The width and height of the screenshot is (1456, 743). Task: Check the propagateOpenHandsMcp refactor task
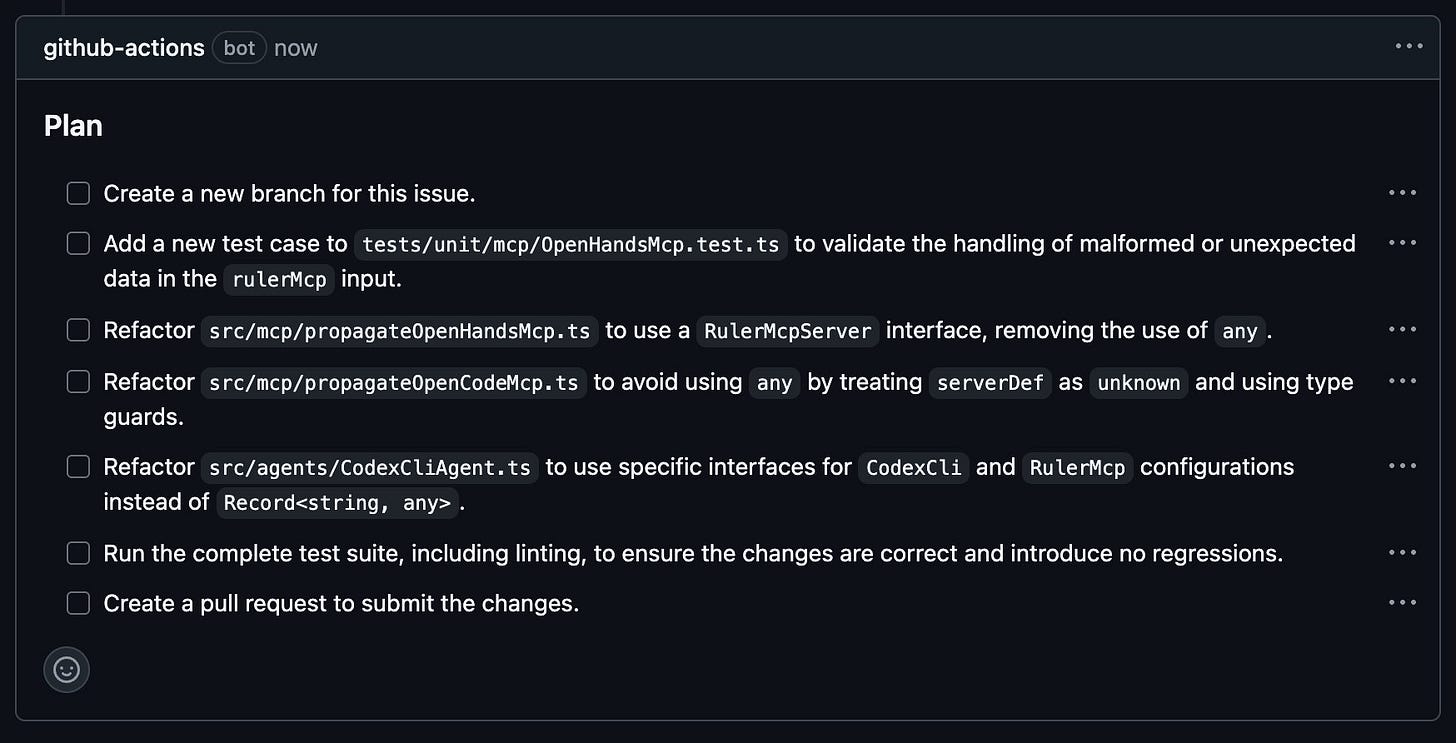click(78, 329)
